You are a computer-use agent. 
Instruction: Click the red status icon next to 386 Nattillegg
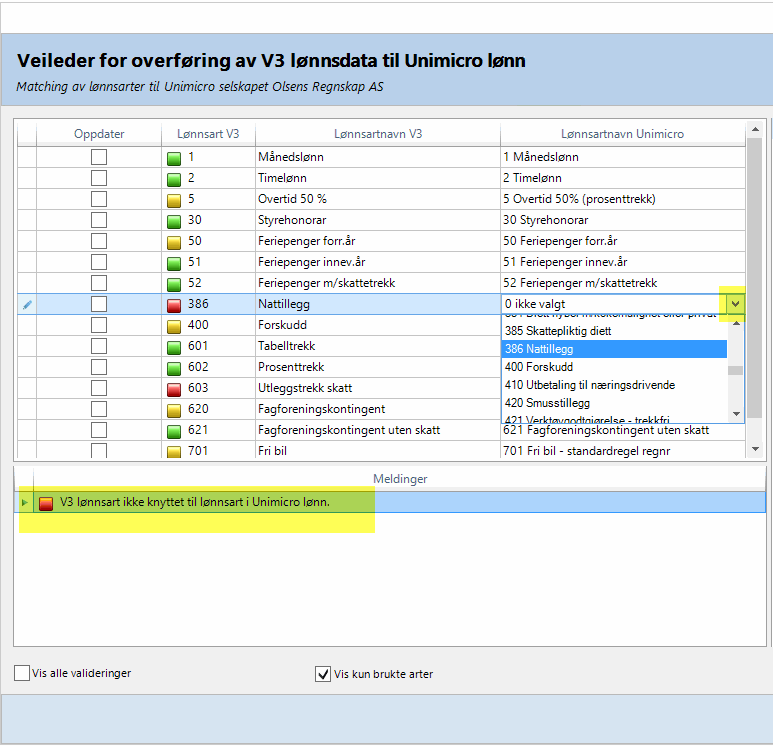(x=174, y=304)
